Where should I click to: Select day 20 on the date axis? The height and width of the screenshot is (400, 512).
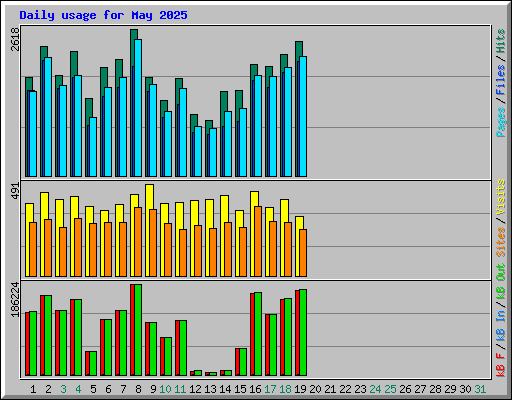tap(315, 389)
